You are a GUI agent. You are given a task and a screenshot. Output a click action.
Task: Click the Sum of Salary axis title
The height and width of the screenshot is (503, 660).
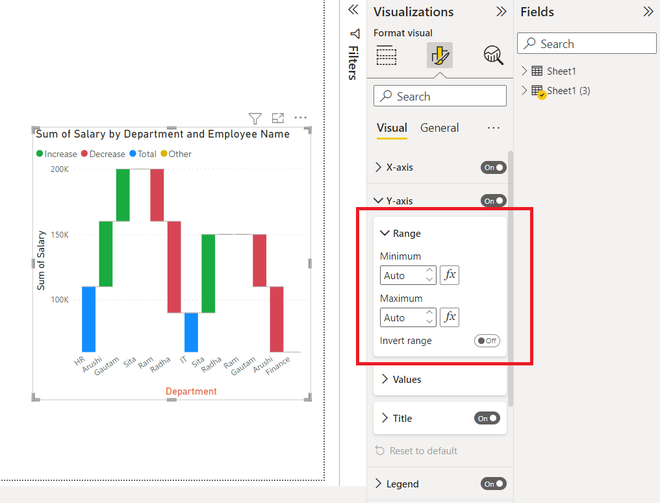[41, 261]
